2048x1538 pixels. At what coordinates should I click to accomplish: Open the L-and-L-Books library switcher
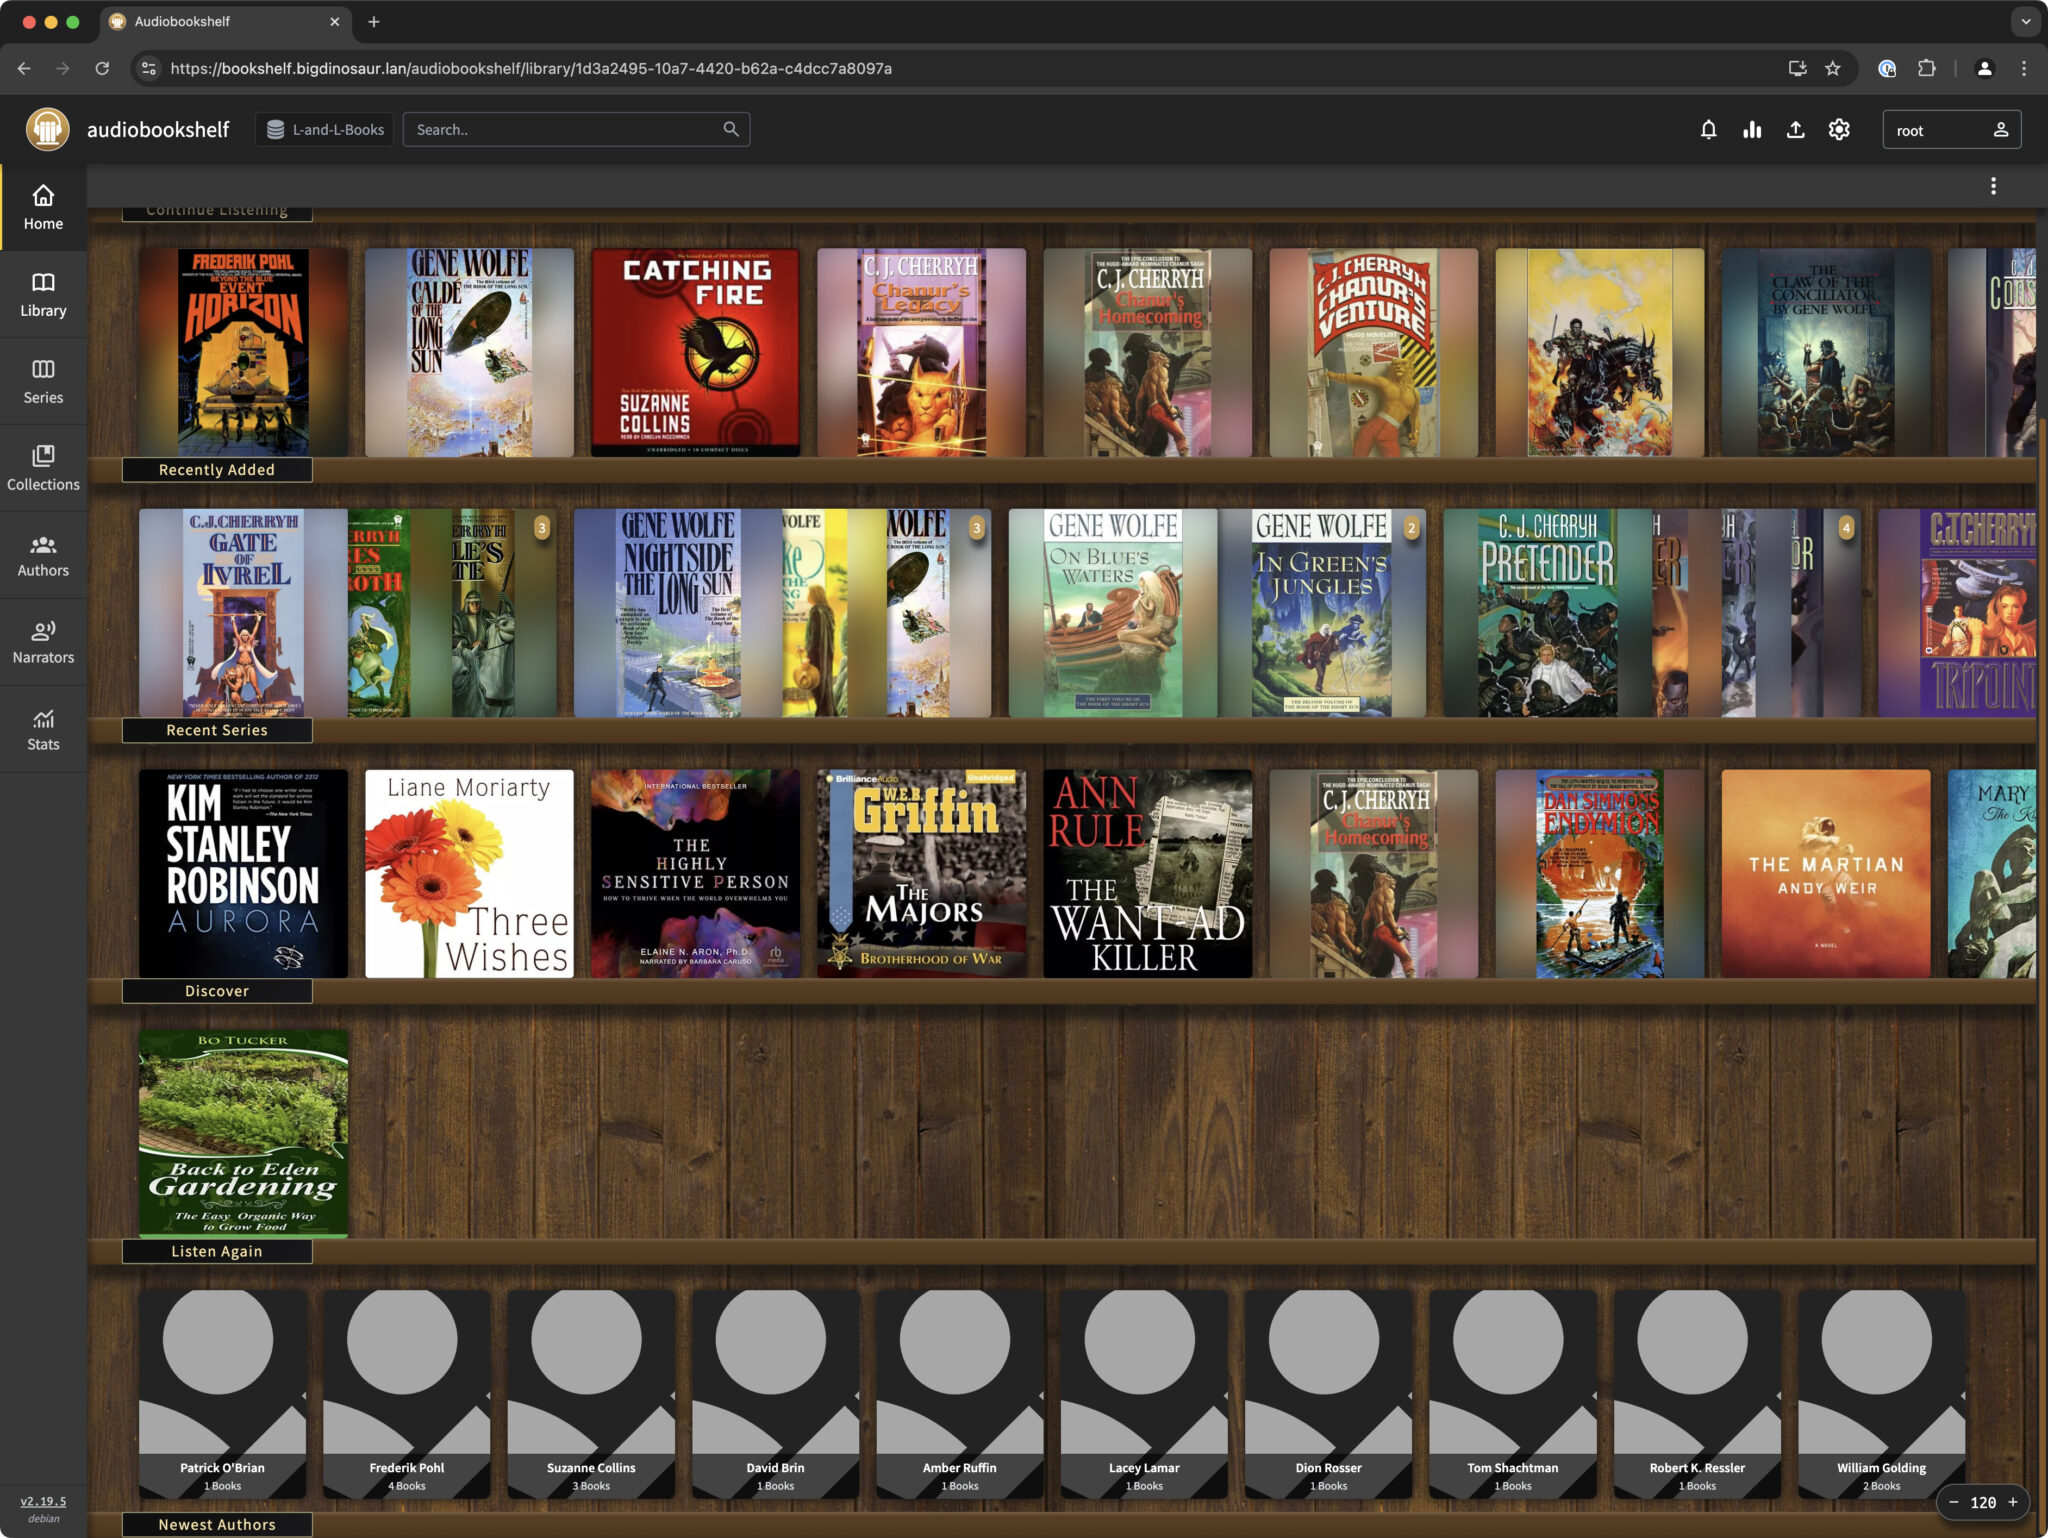pos(324,128)
